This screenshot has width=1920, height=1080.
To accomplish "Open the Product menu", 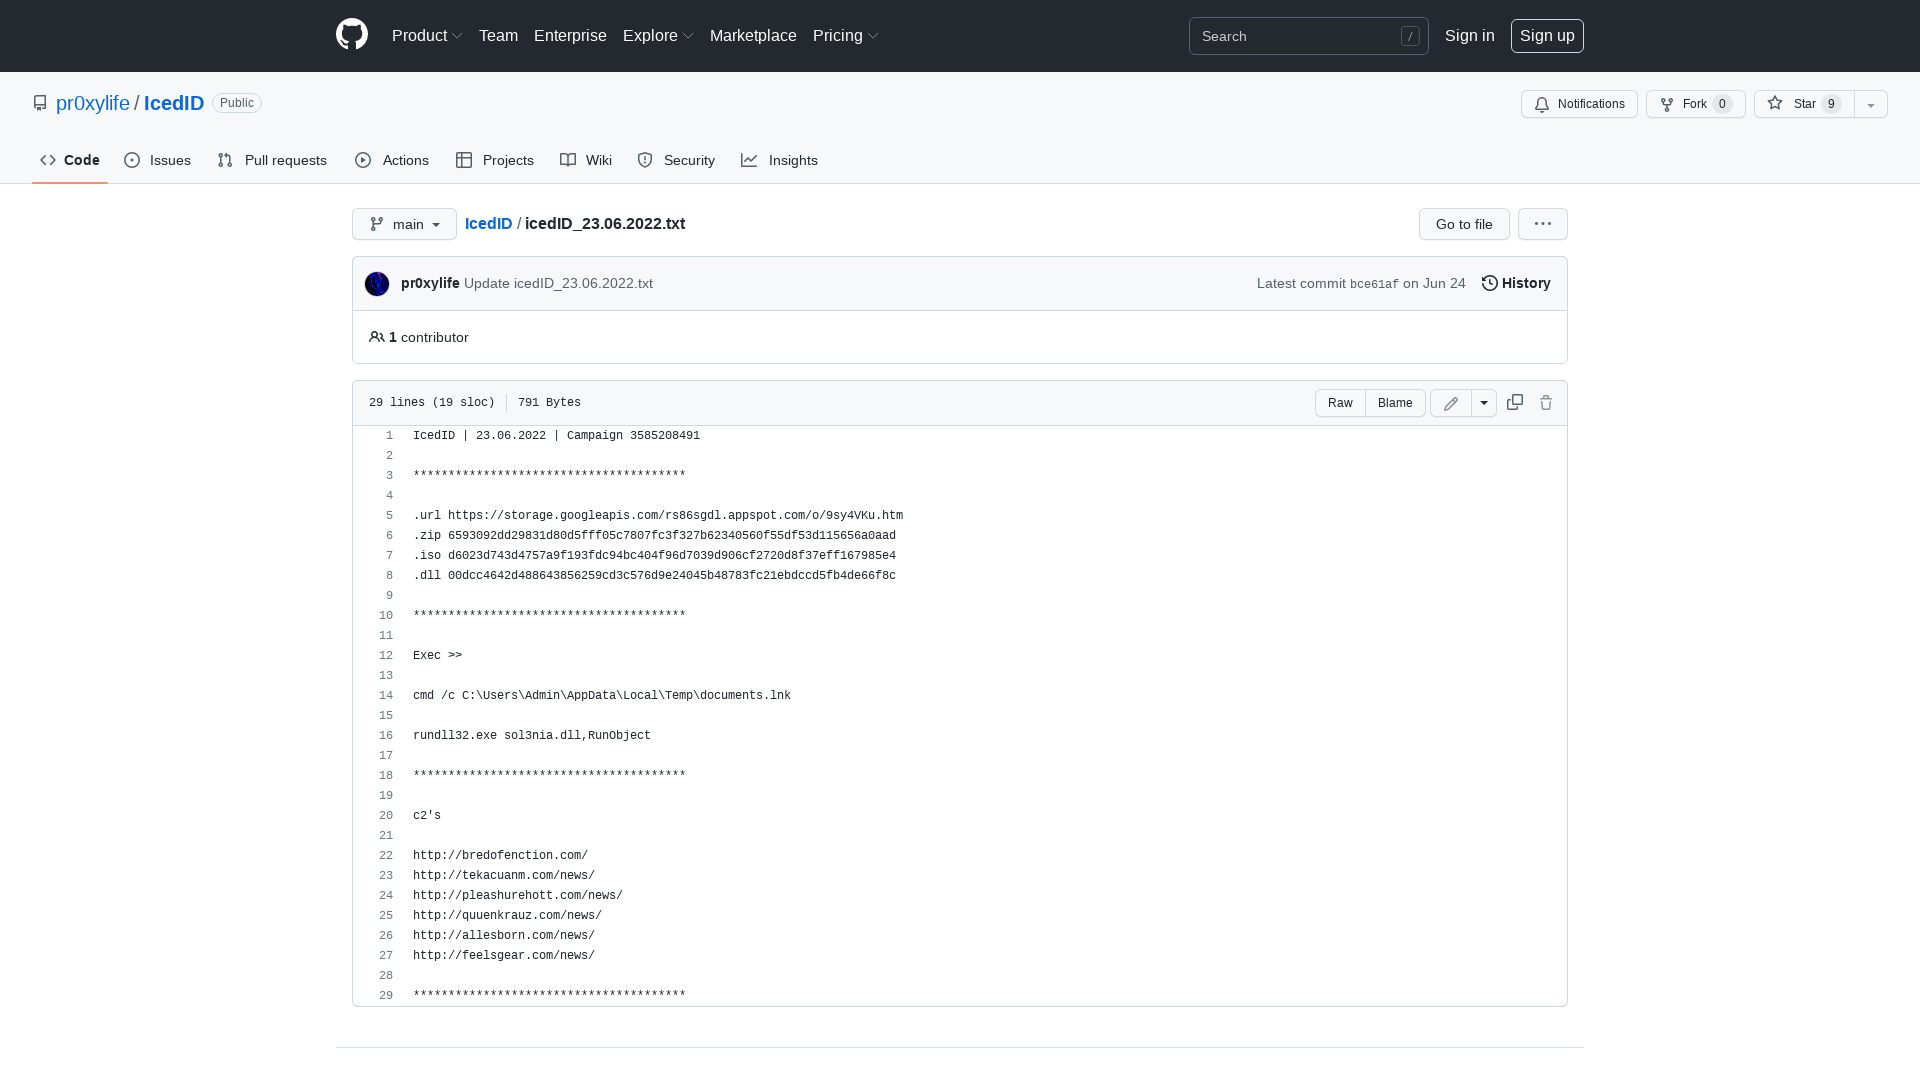I will tap(426, 35).
